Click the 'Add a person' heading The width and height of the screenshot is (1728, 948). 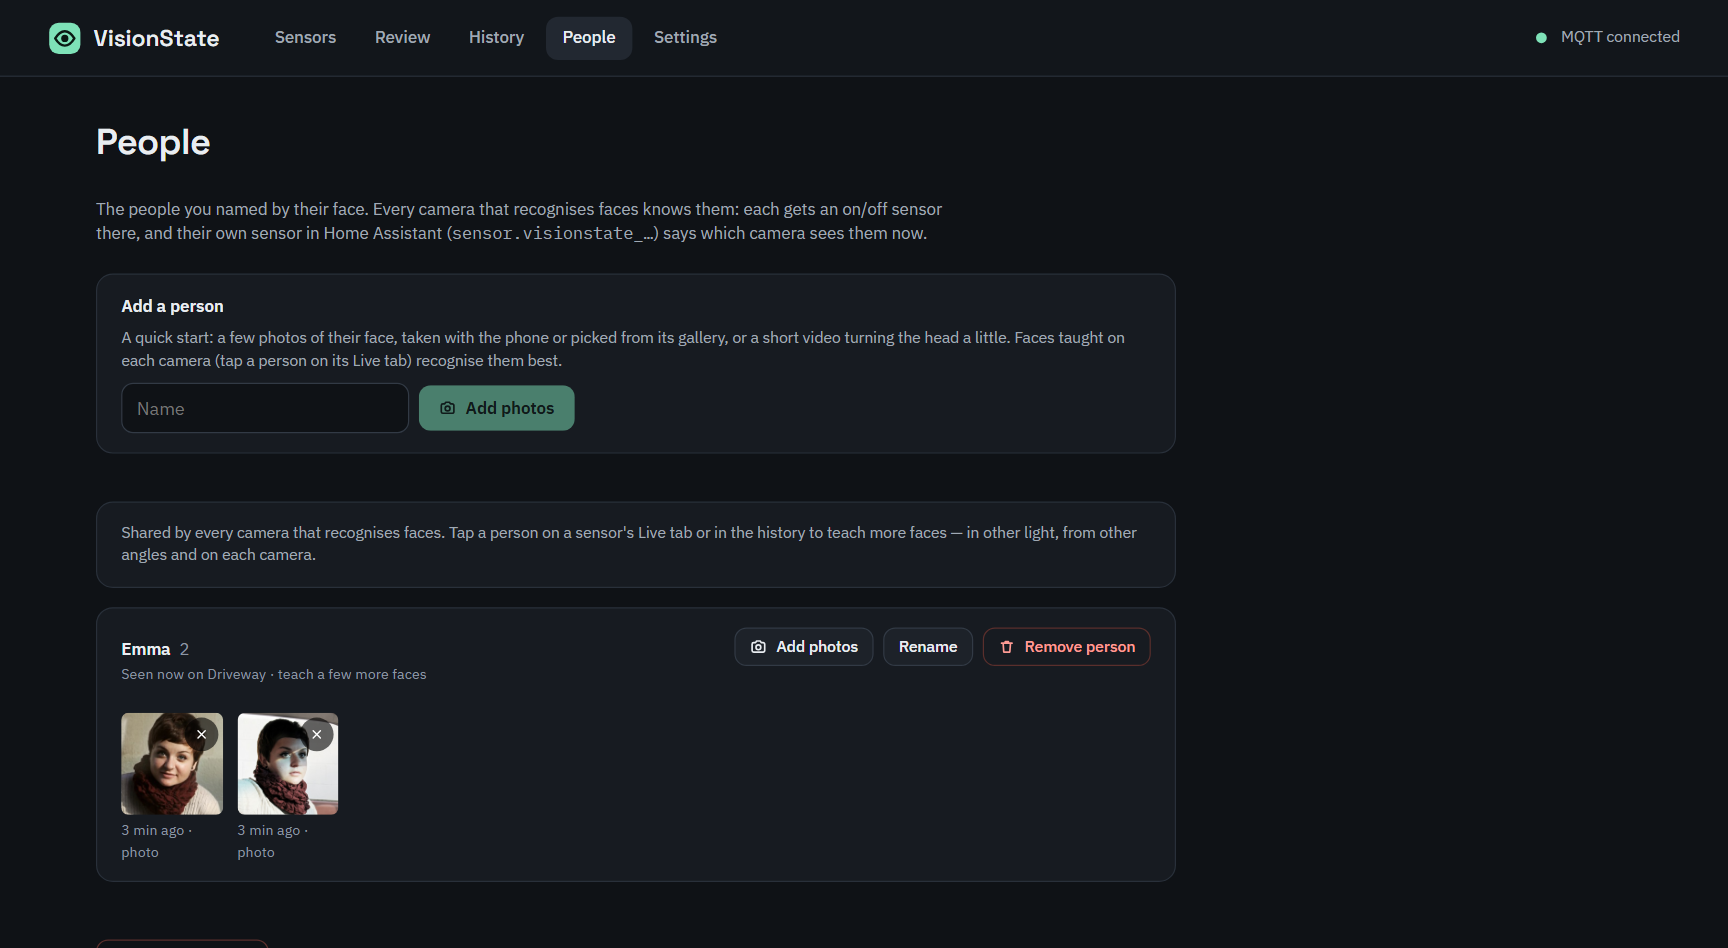pyautogui.click(x=173, y=306)
